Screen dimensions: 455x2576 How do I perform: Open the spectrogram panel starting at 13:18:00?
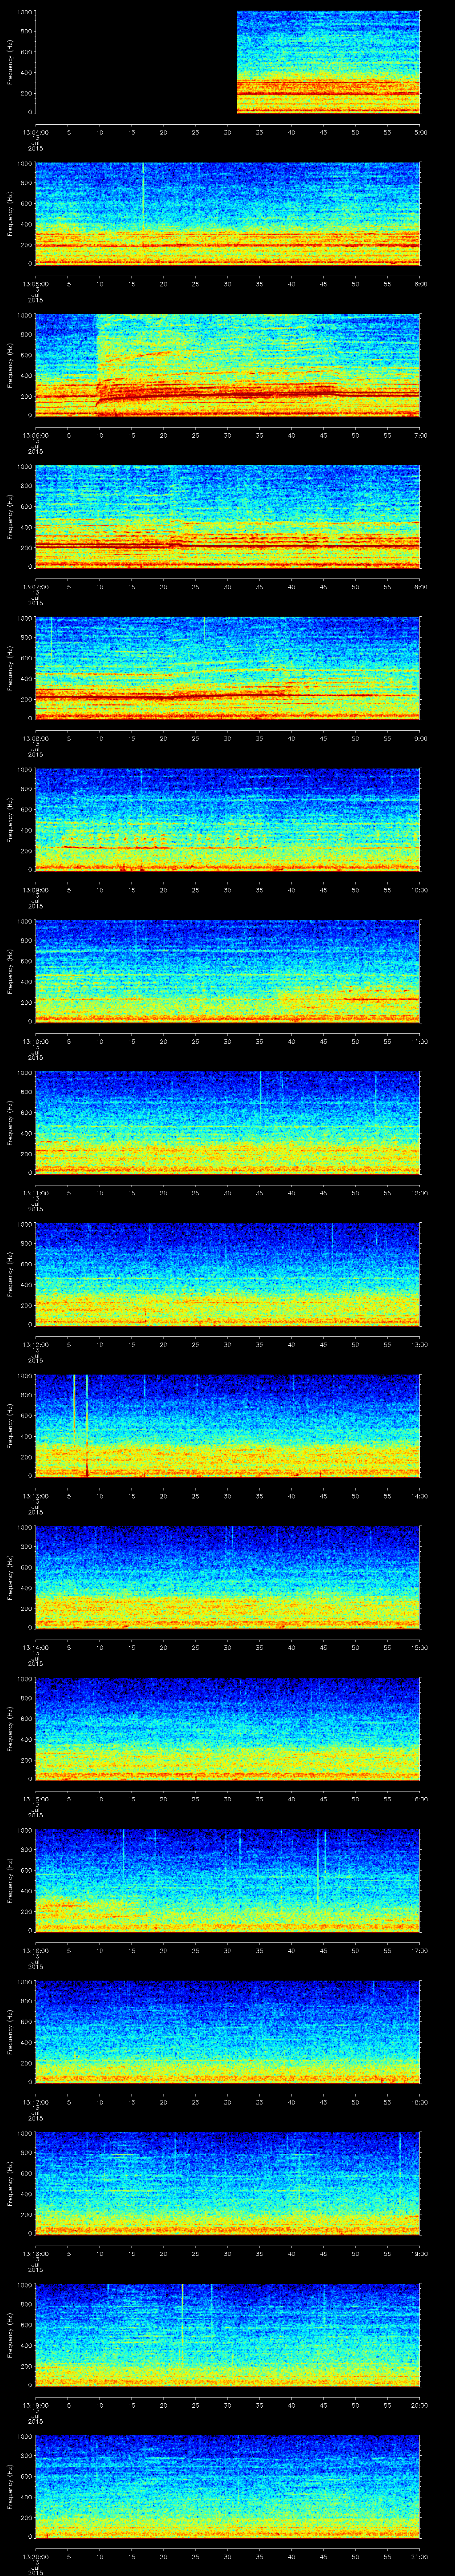[228, 2183]
